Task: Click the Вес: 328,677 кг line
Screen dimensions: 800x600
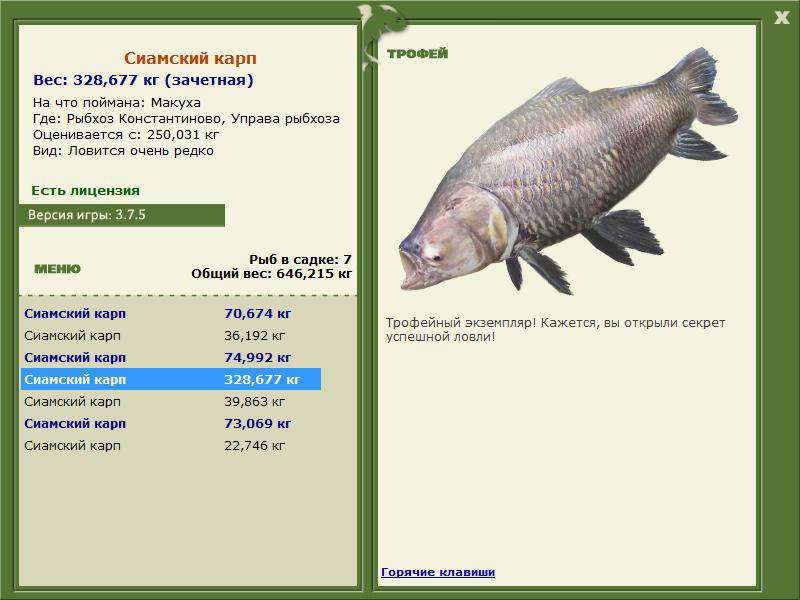Action: (x=143, y=80)
